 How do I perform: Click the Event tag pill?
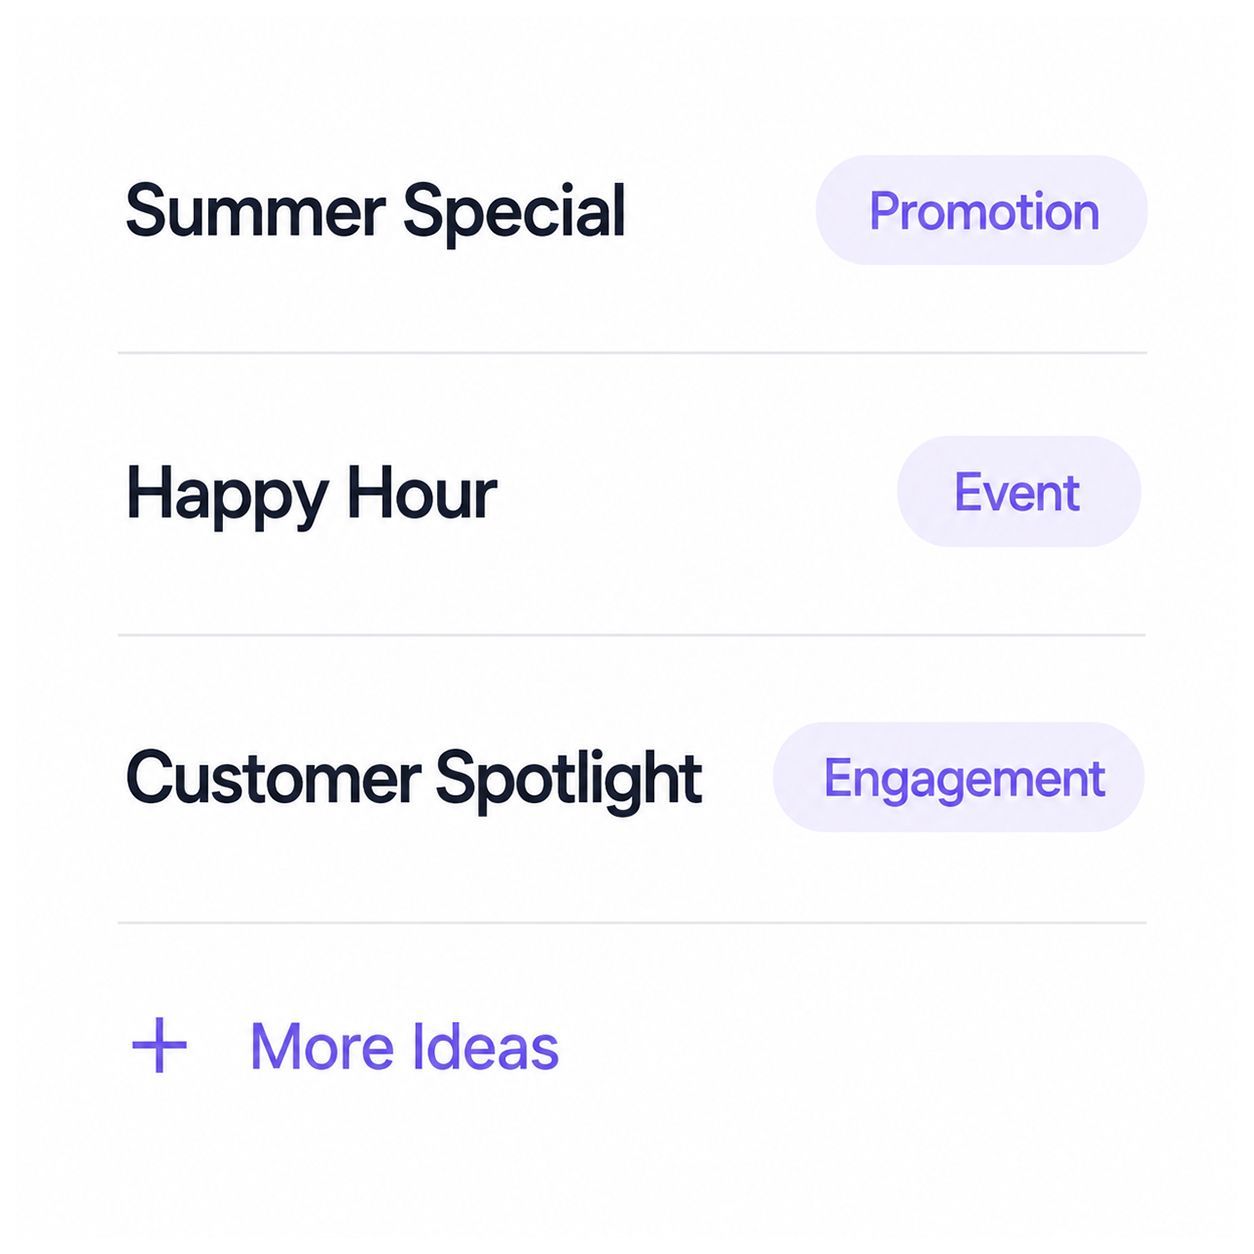[x=1018, y=491]
